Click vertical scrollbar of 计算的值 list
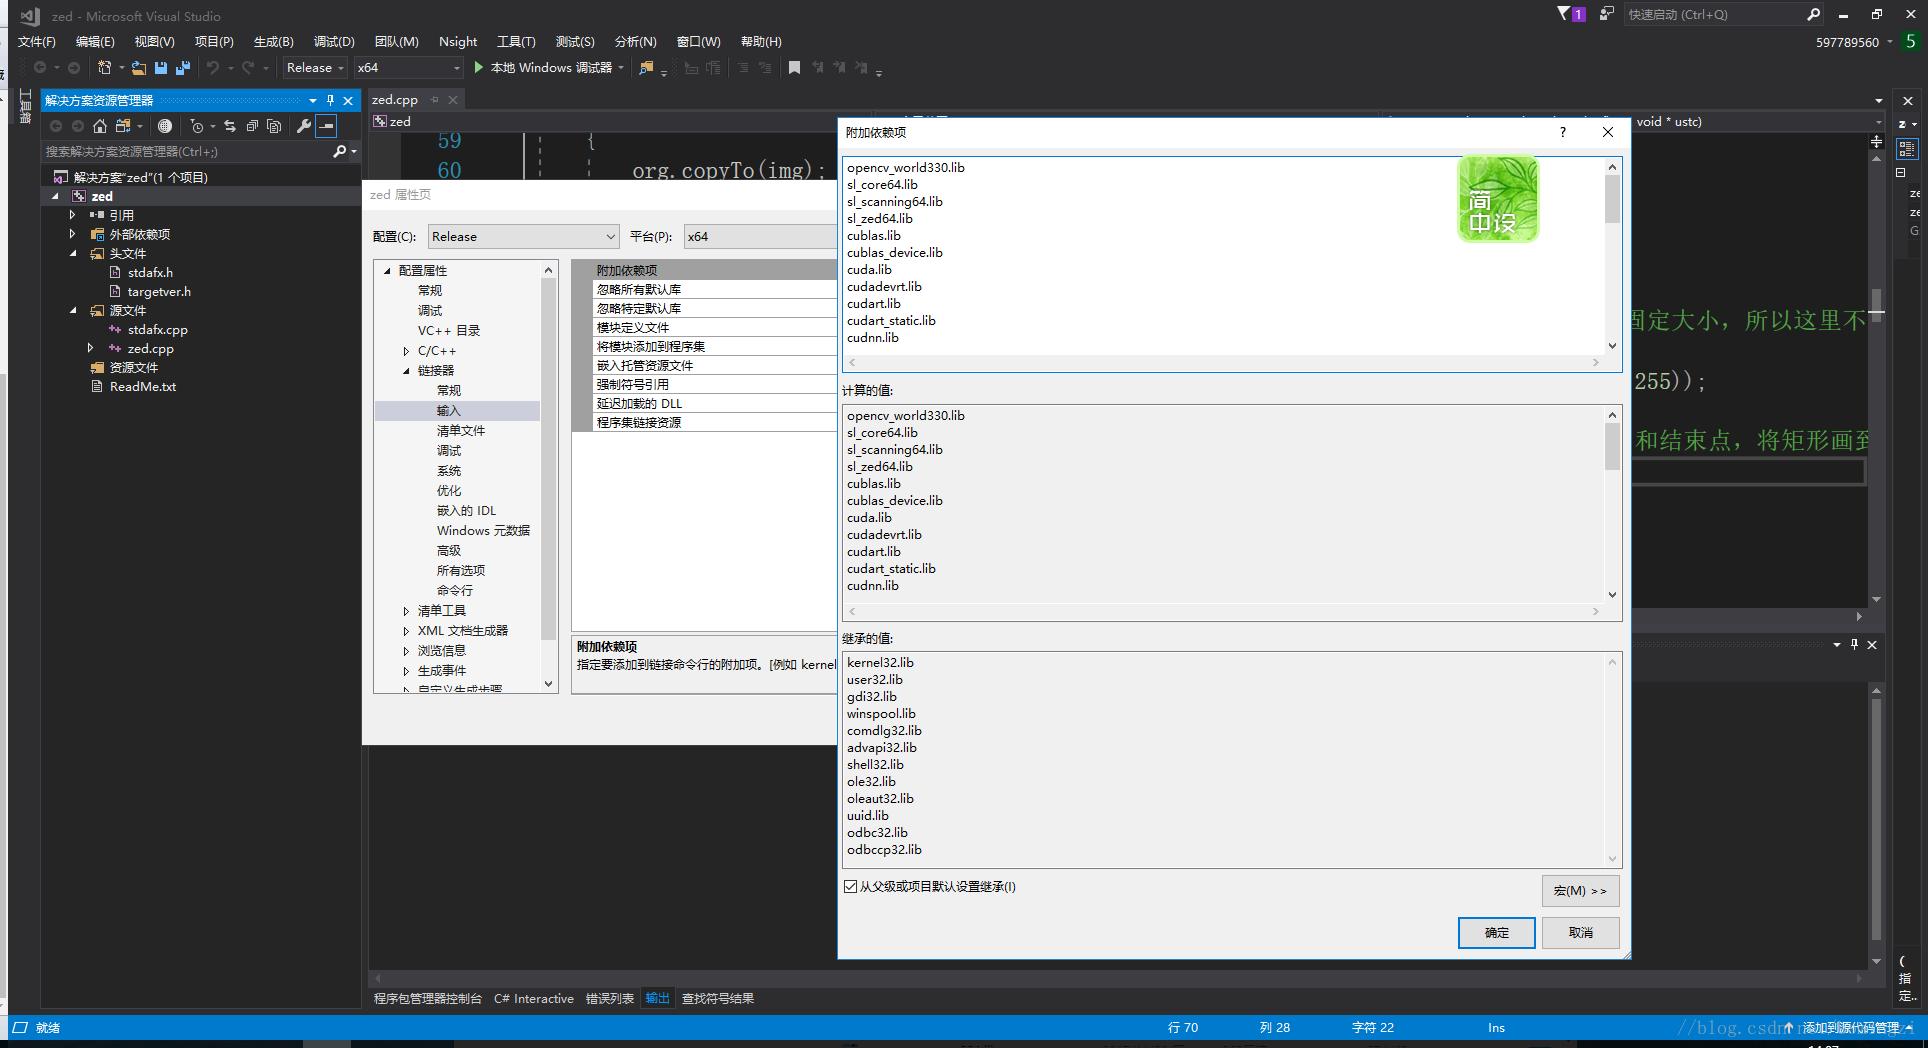 [x=1612, y=504]
